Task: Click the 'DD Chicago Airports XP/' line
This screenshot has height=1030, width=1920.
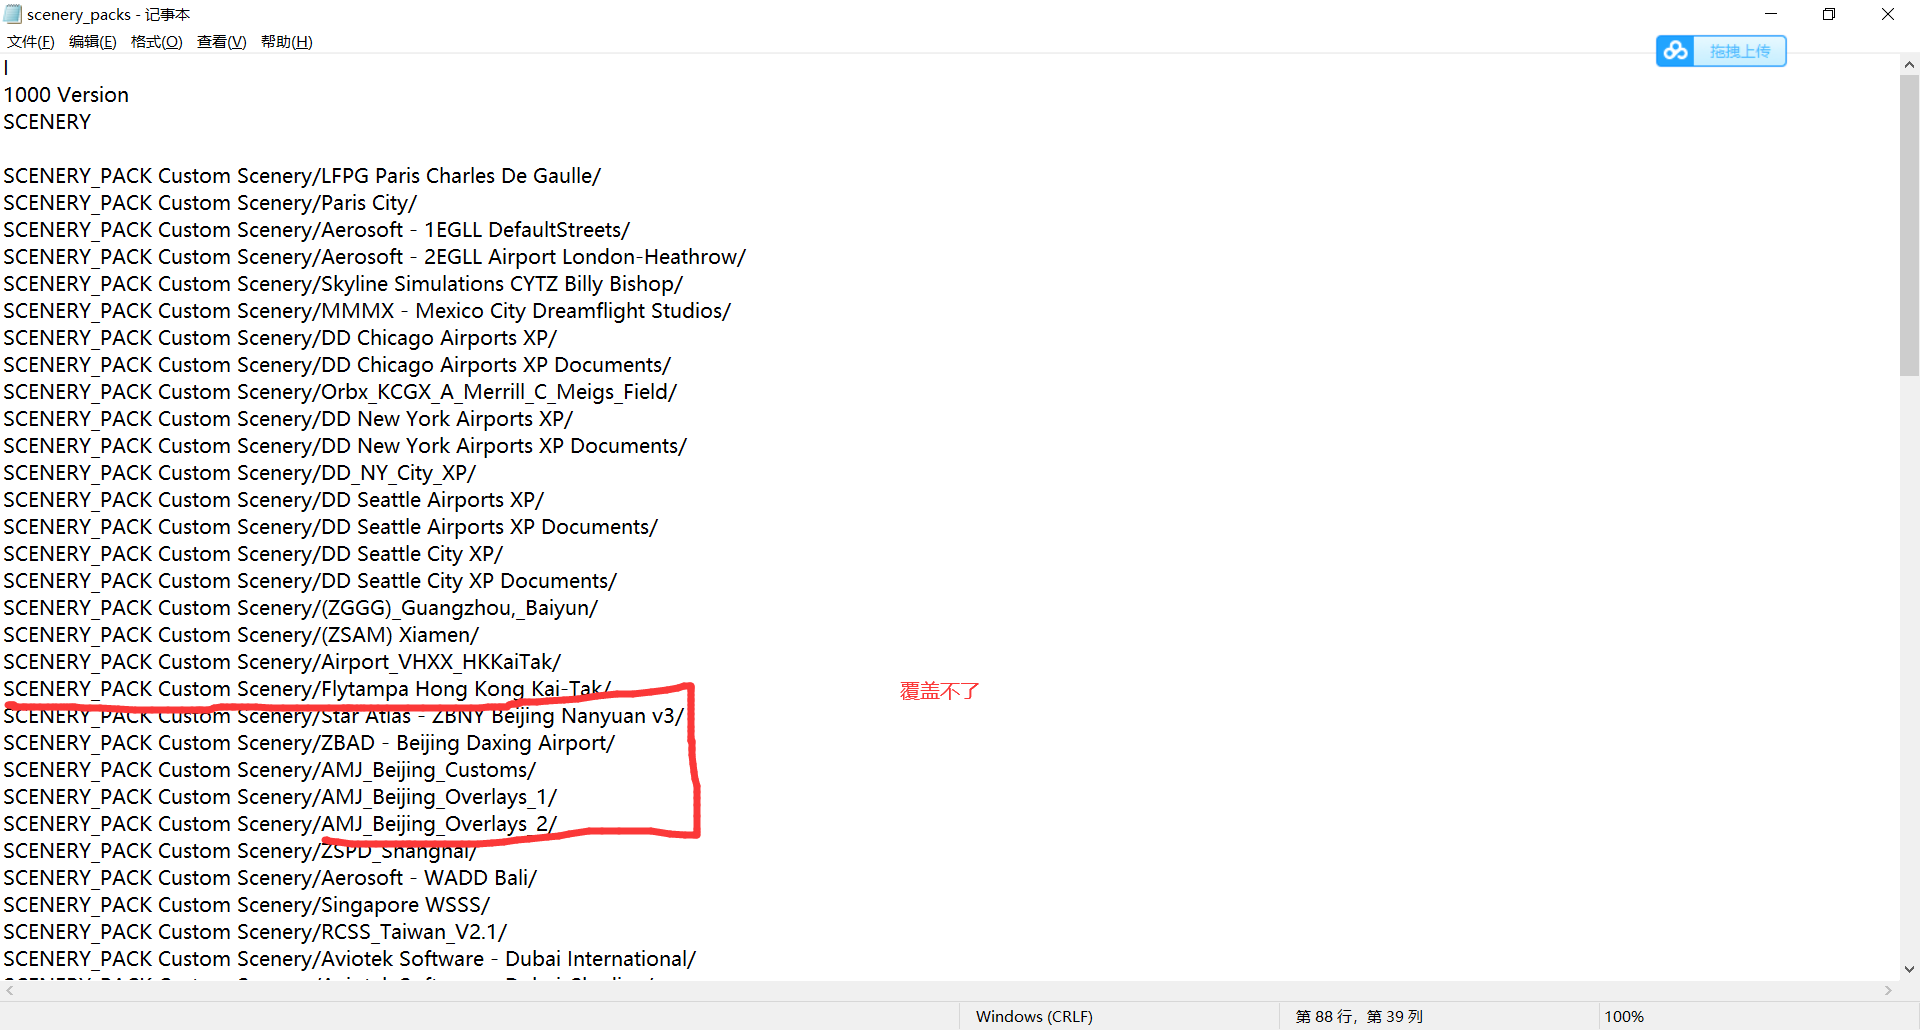Action: (280, 338)
